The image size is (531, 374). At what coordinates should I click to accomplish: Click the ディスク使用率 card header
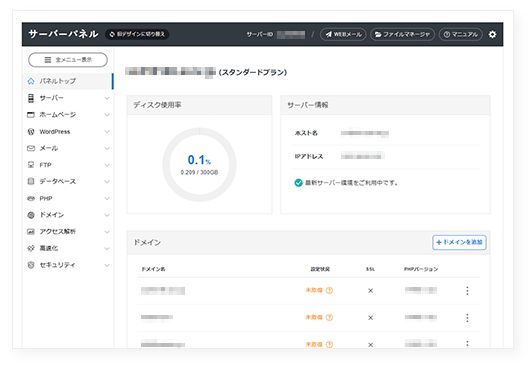(x=199, y=105)
